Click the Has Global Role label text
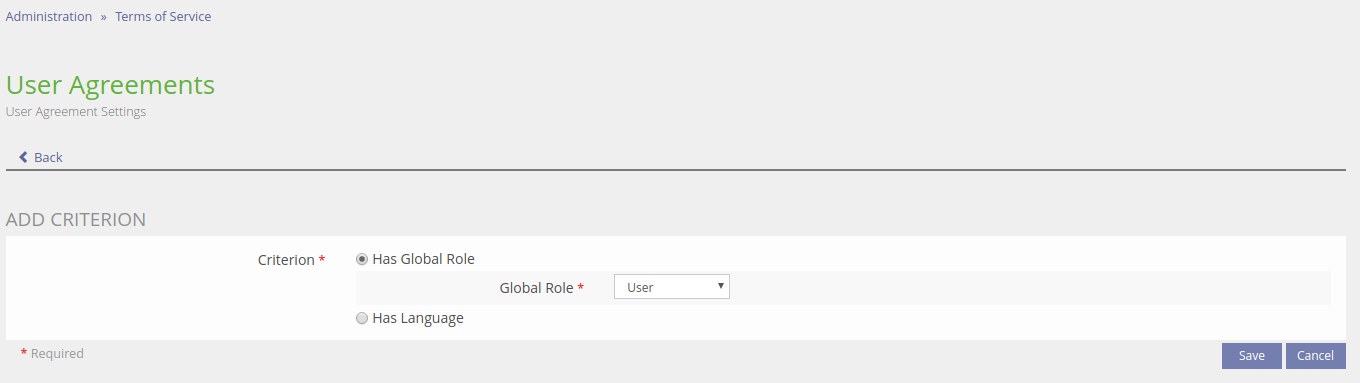The height and width of the screenshot is (383, 1360). click(x=423, y=259)
